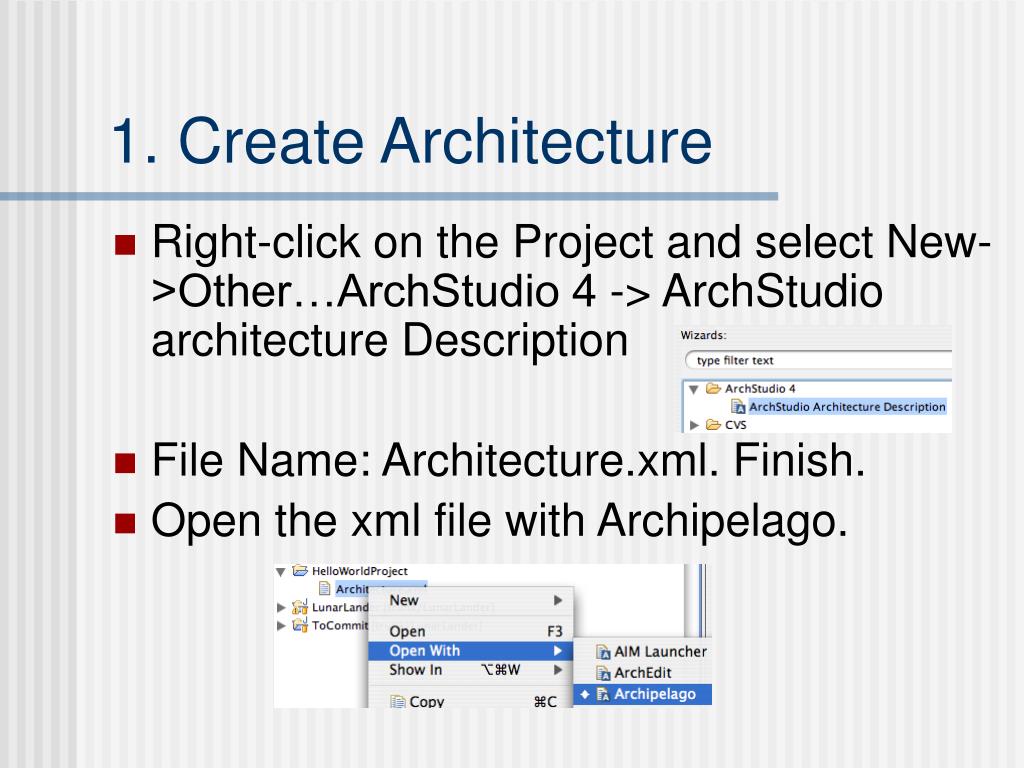1024x768 pixels.
Task: Click the AIM Launcher editor icon
Action: [603, 652]
